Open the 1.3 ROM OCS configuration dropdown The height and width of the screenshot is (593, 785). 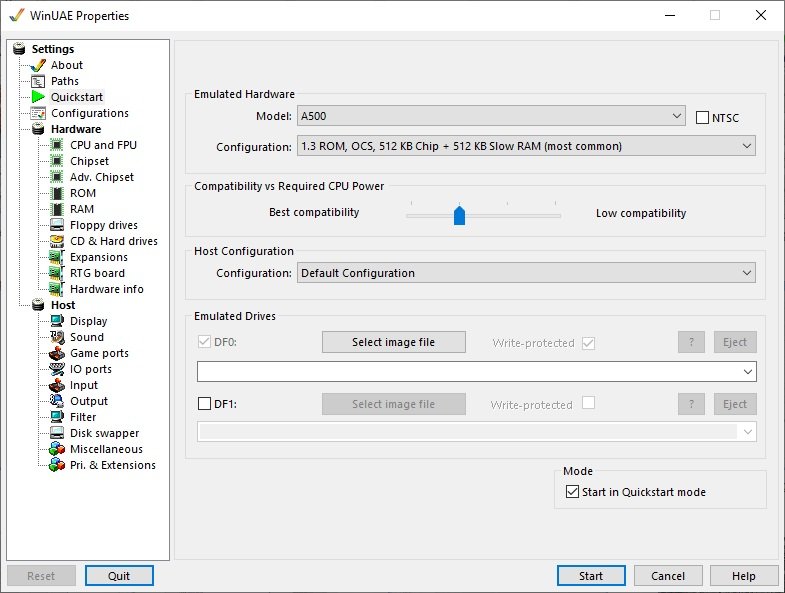[x=526, y=146]
